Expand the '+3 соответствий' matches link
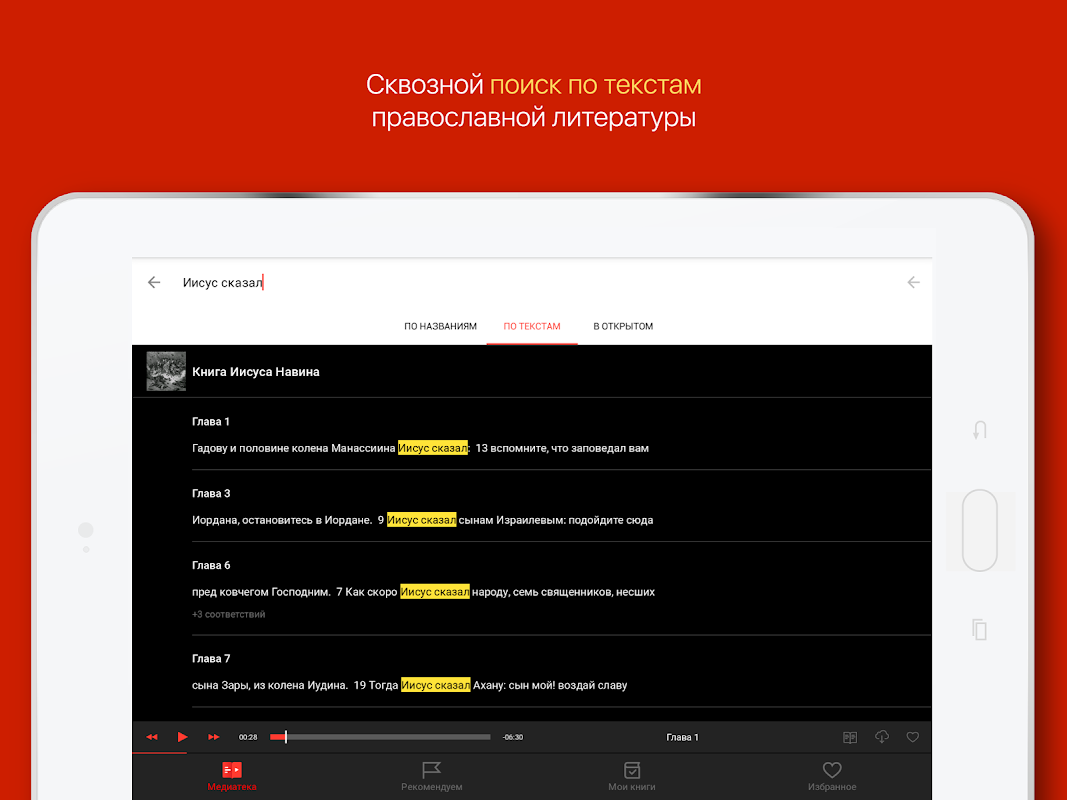The image size is (1067, 800). click(229, 614)
